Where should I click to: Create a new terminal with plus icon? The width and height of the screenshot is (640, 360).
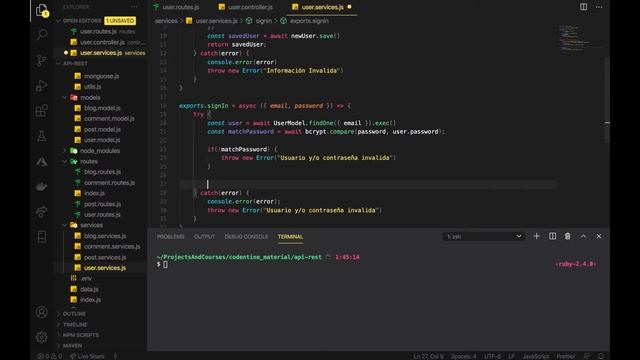[x=536, y=236]
